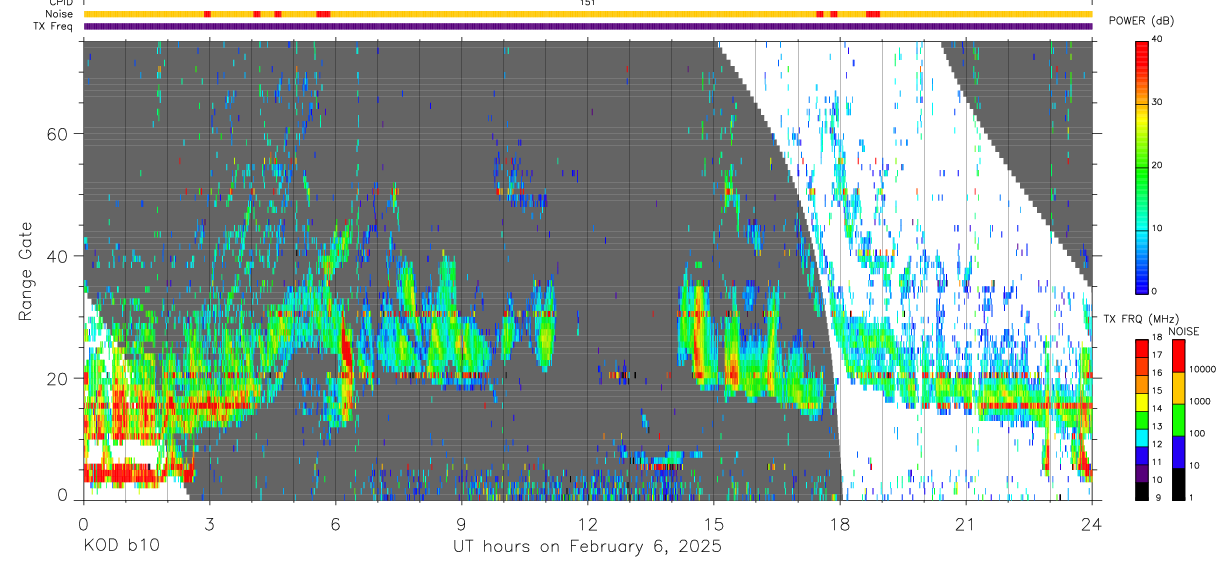Click the 'TX FRQ (MHz)' legend title
The image size is (1228, 567).
(x=1140, y=319)
